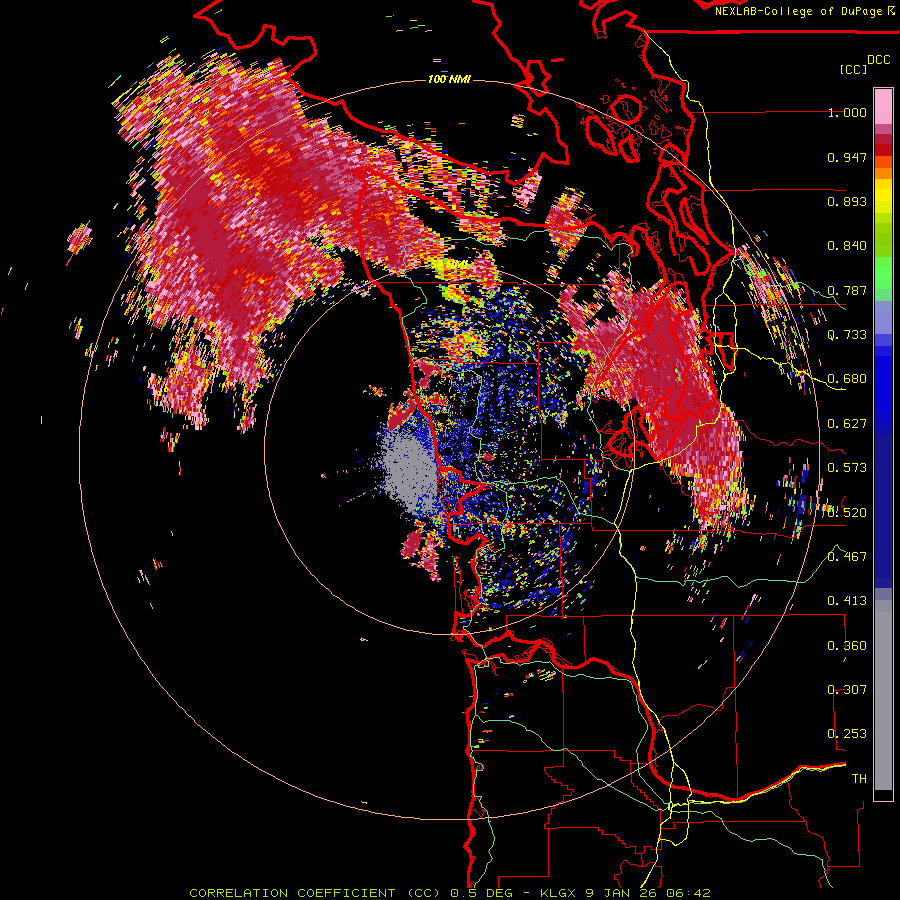Click the KLGX station identifier

point(560,893)
